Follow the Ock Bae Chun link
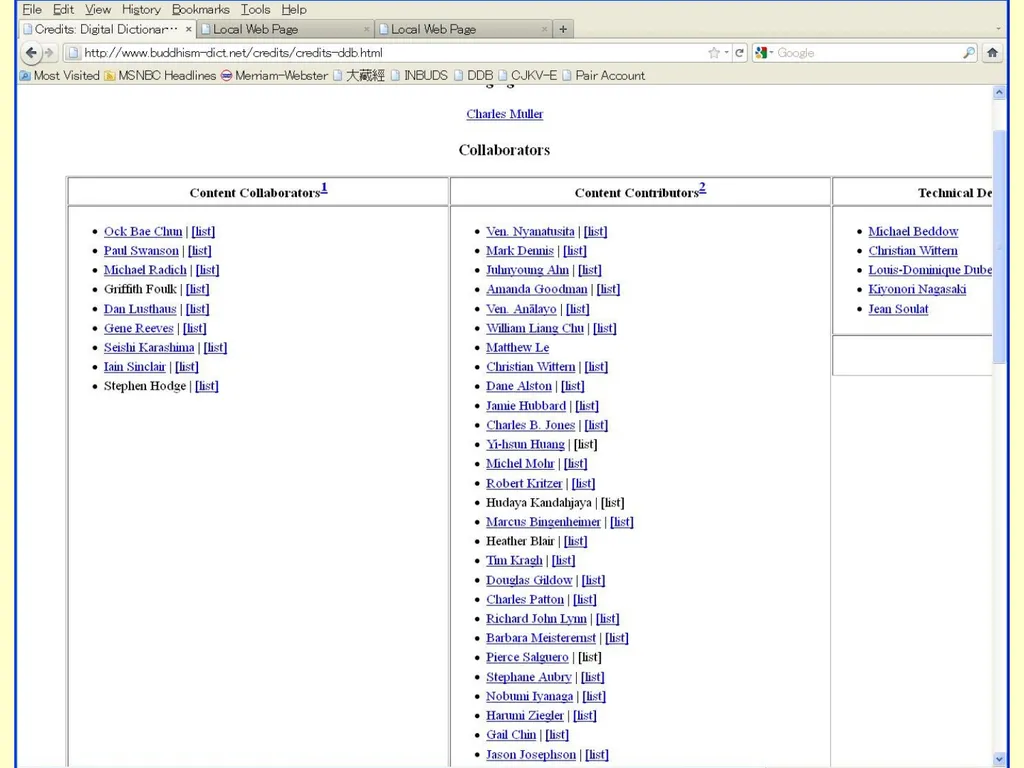 (143, 231)
